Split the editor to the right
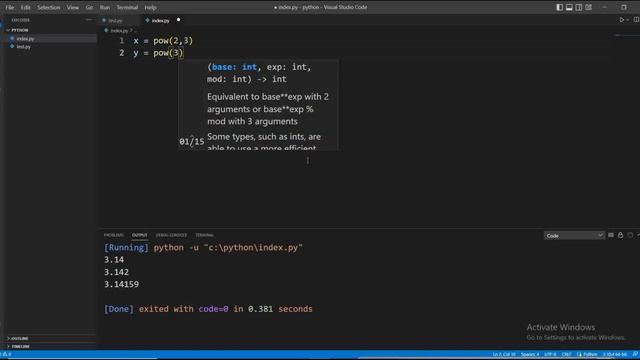The height and width of the screenshot is (360, 640). (x=636, y=20)
